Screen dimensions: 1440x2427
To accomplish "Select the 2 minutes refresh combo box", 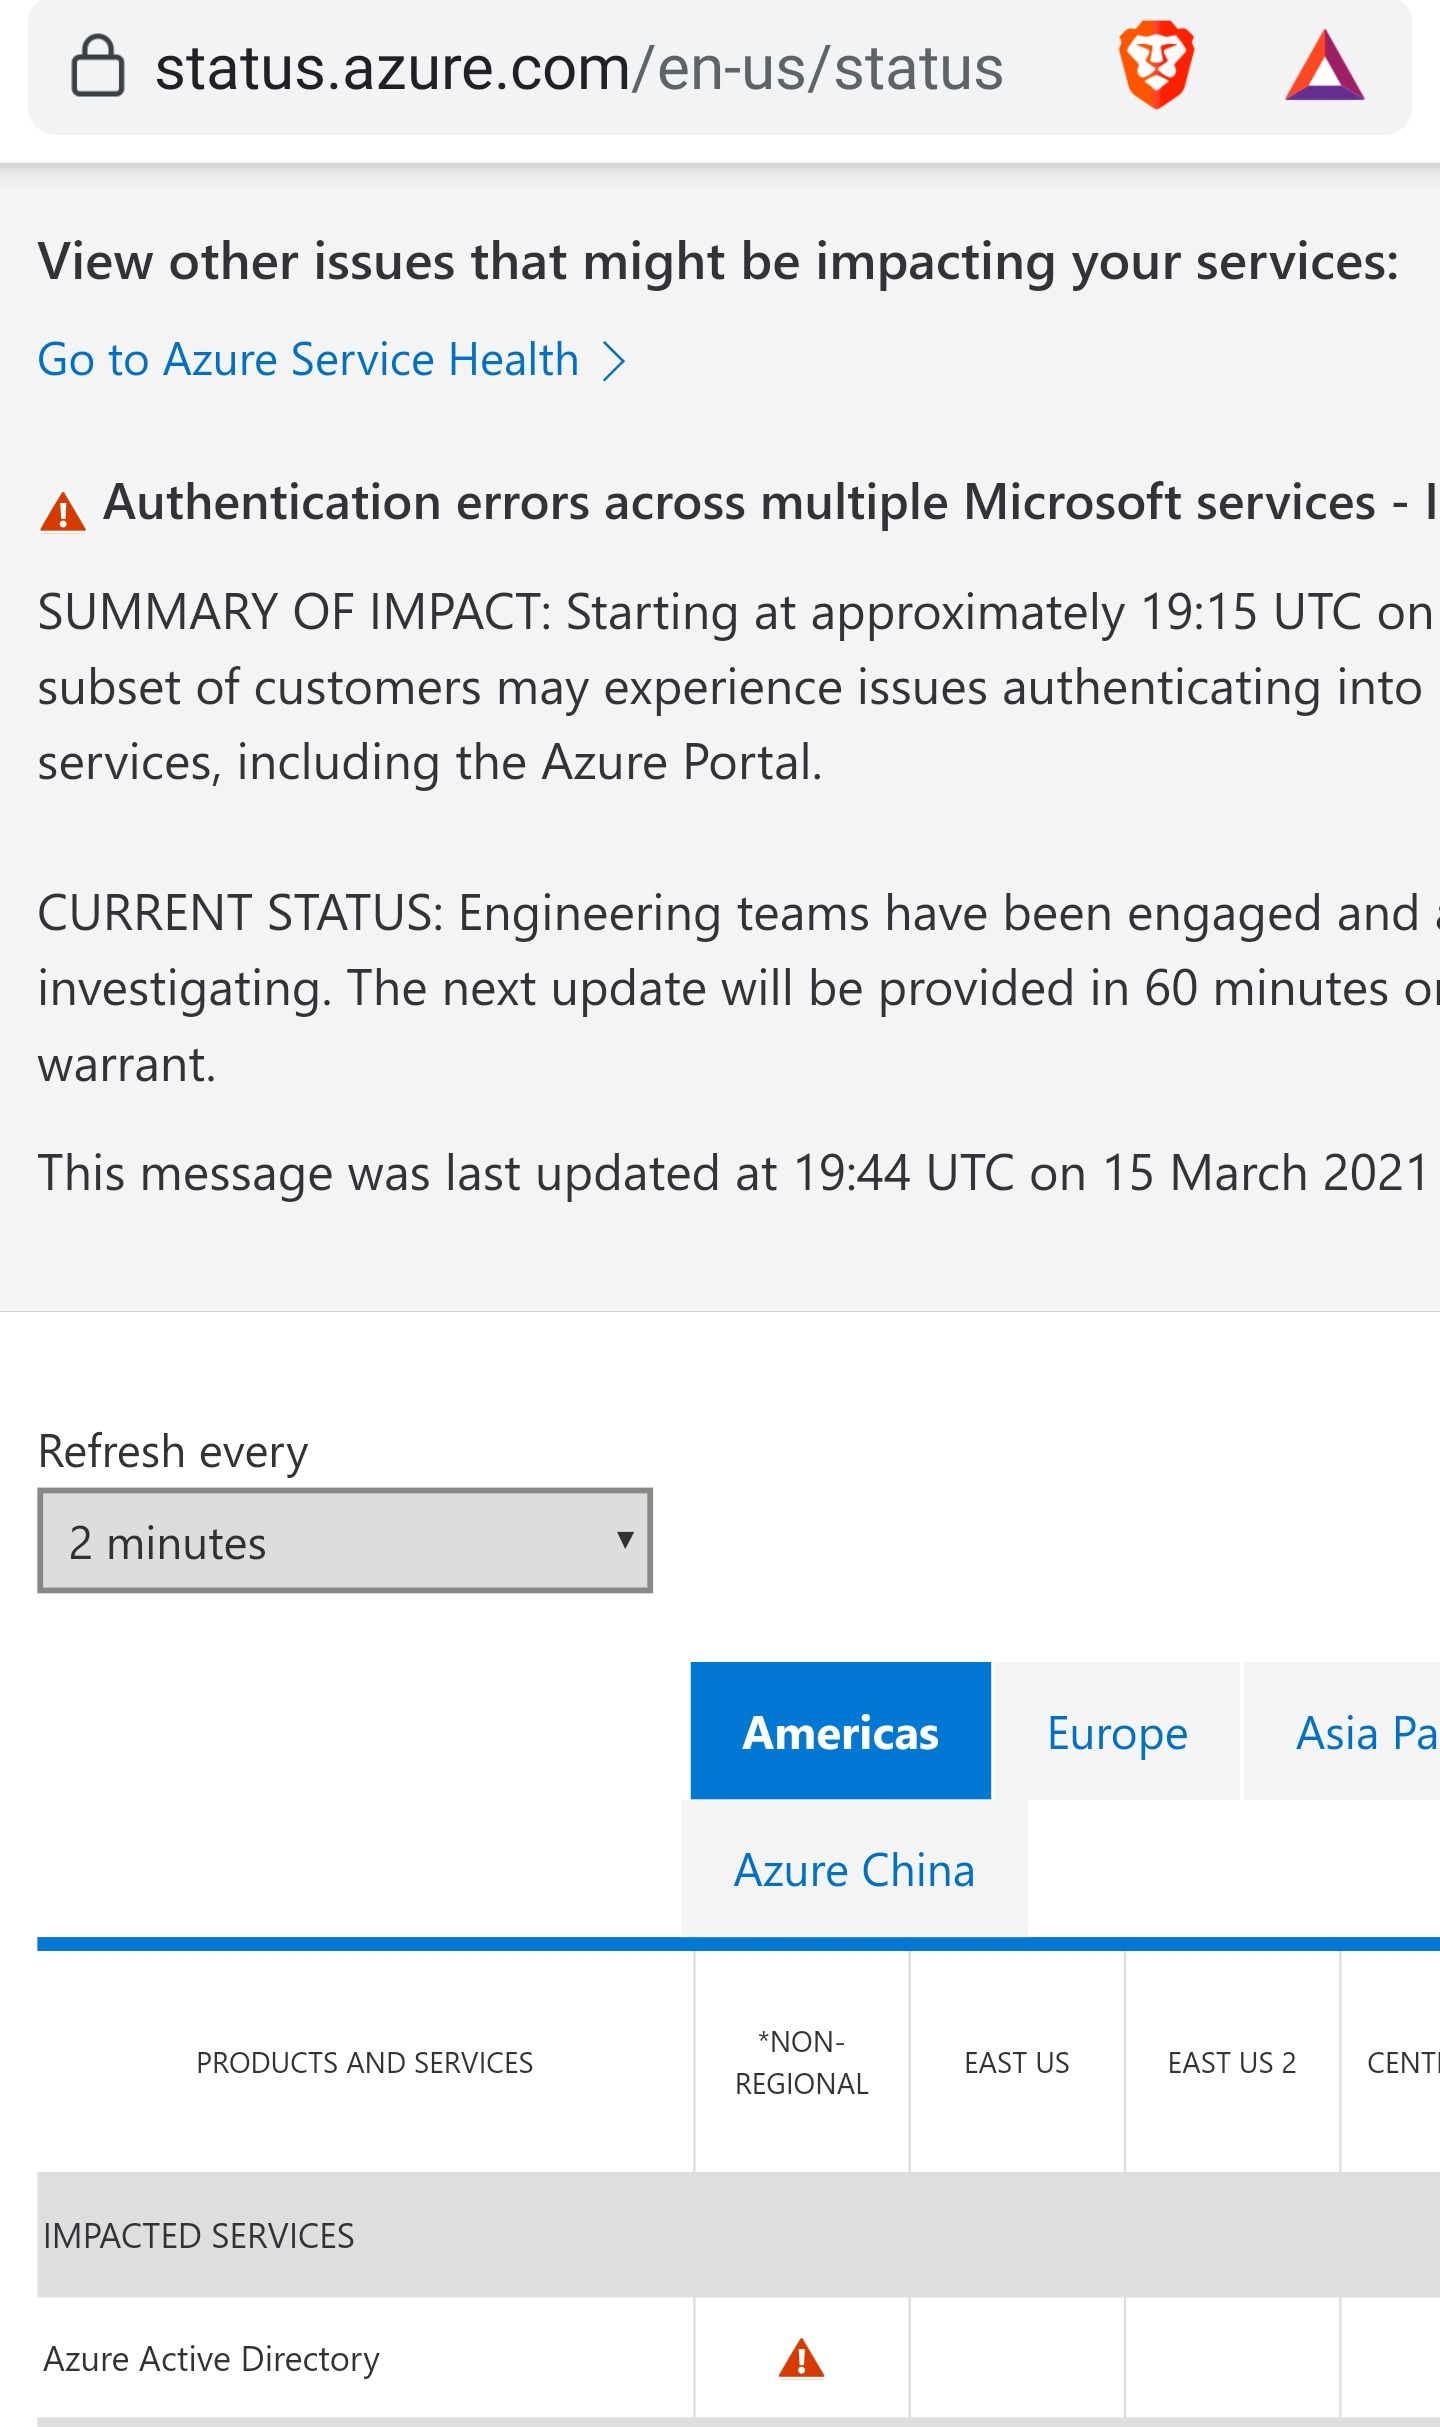I will [x=345, y=1540].
